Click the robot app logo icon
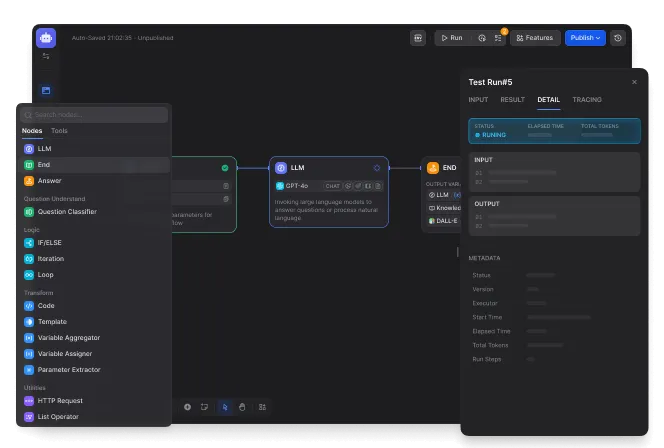Image resolution: width=664 pixels, height=448 pixels. pos(46,38)
